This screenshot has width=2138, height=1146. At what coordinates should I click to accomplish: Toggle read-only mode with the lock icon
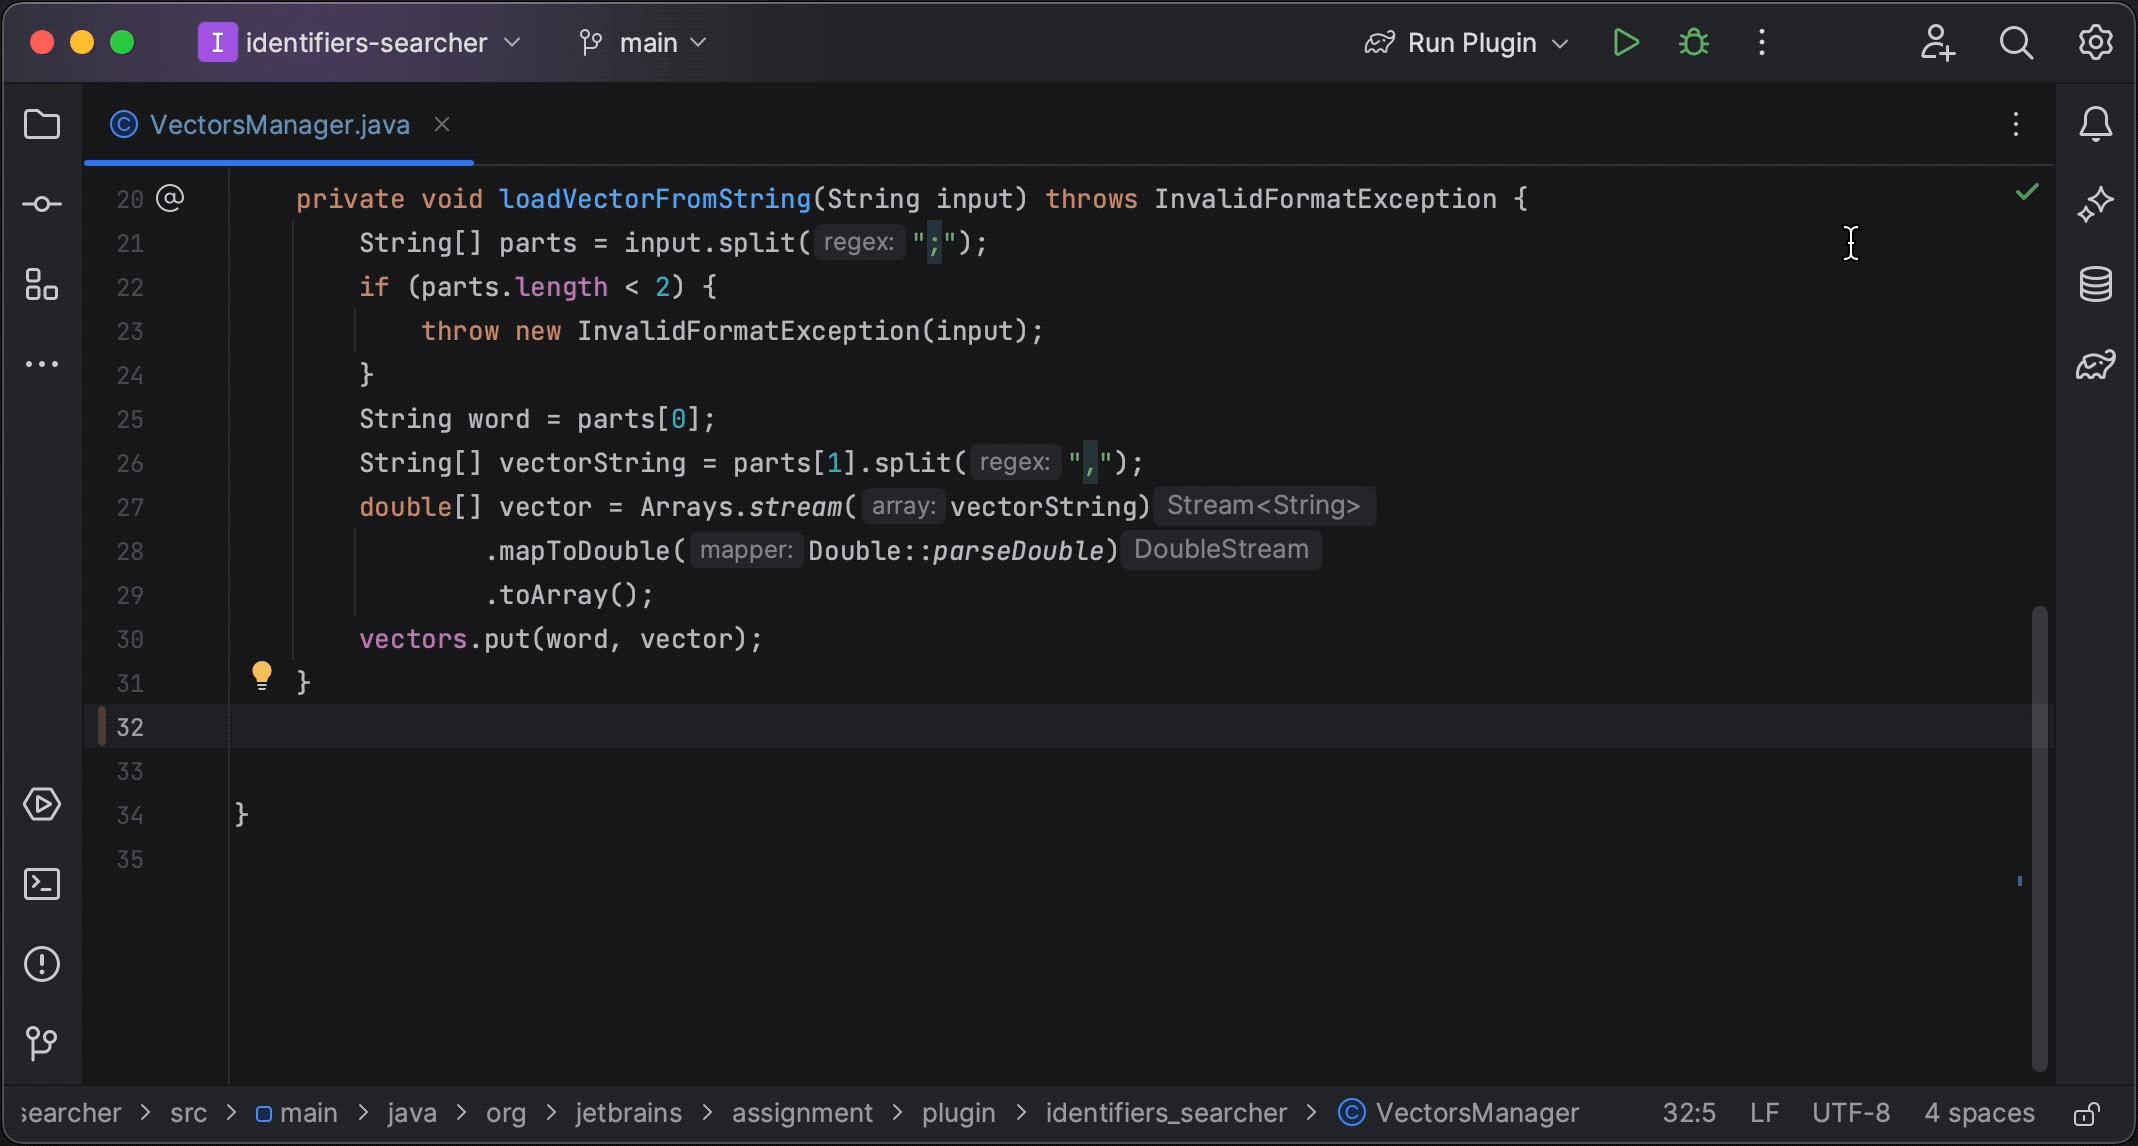2087,1112
